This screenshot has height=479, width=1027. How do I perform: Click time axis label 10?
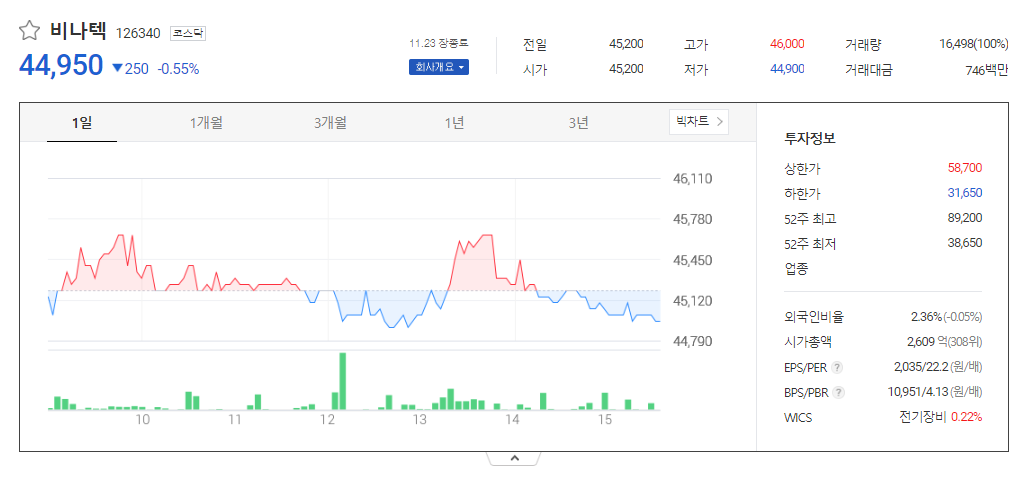pyautogui.click(x=143, y=420)
